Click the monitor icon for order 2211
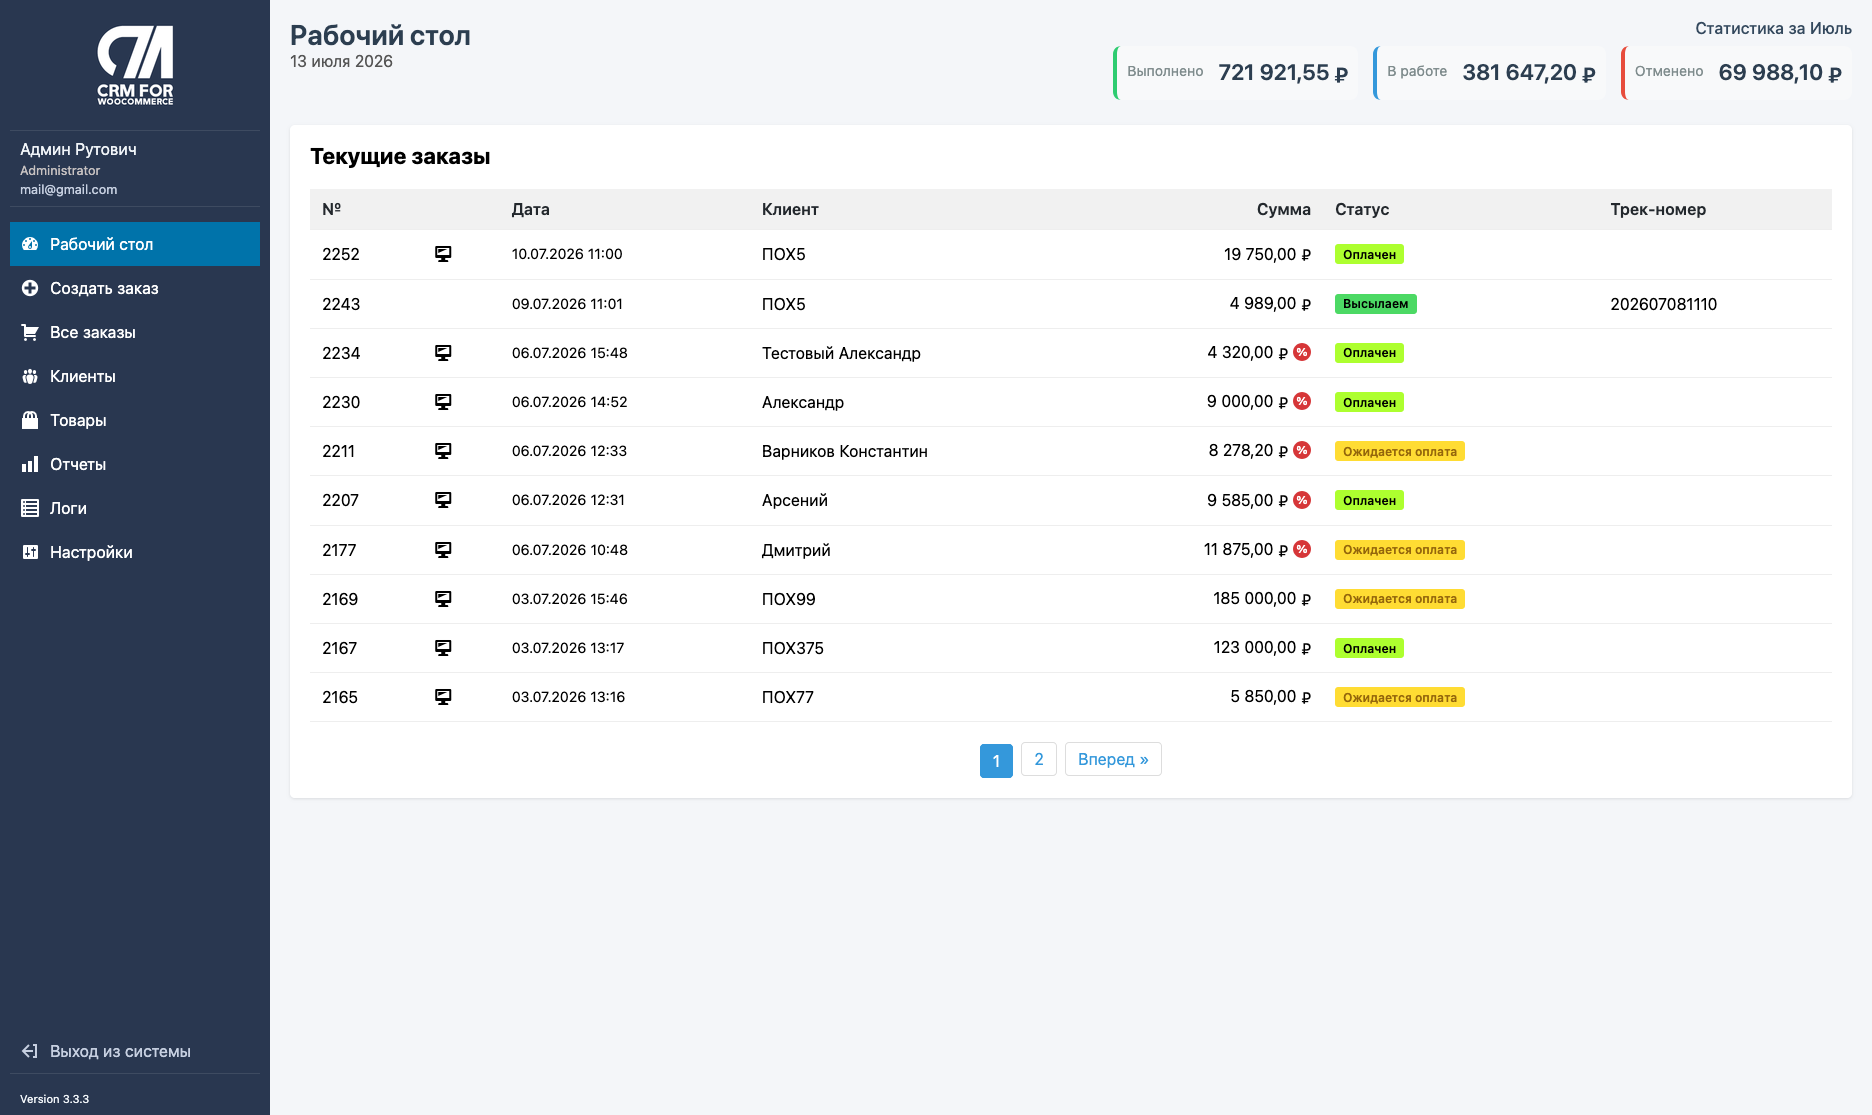Screen dimensions: 1872x1115 (443, 451)
